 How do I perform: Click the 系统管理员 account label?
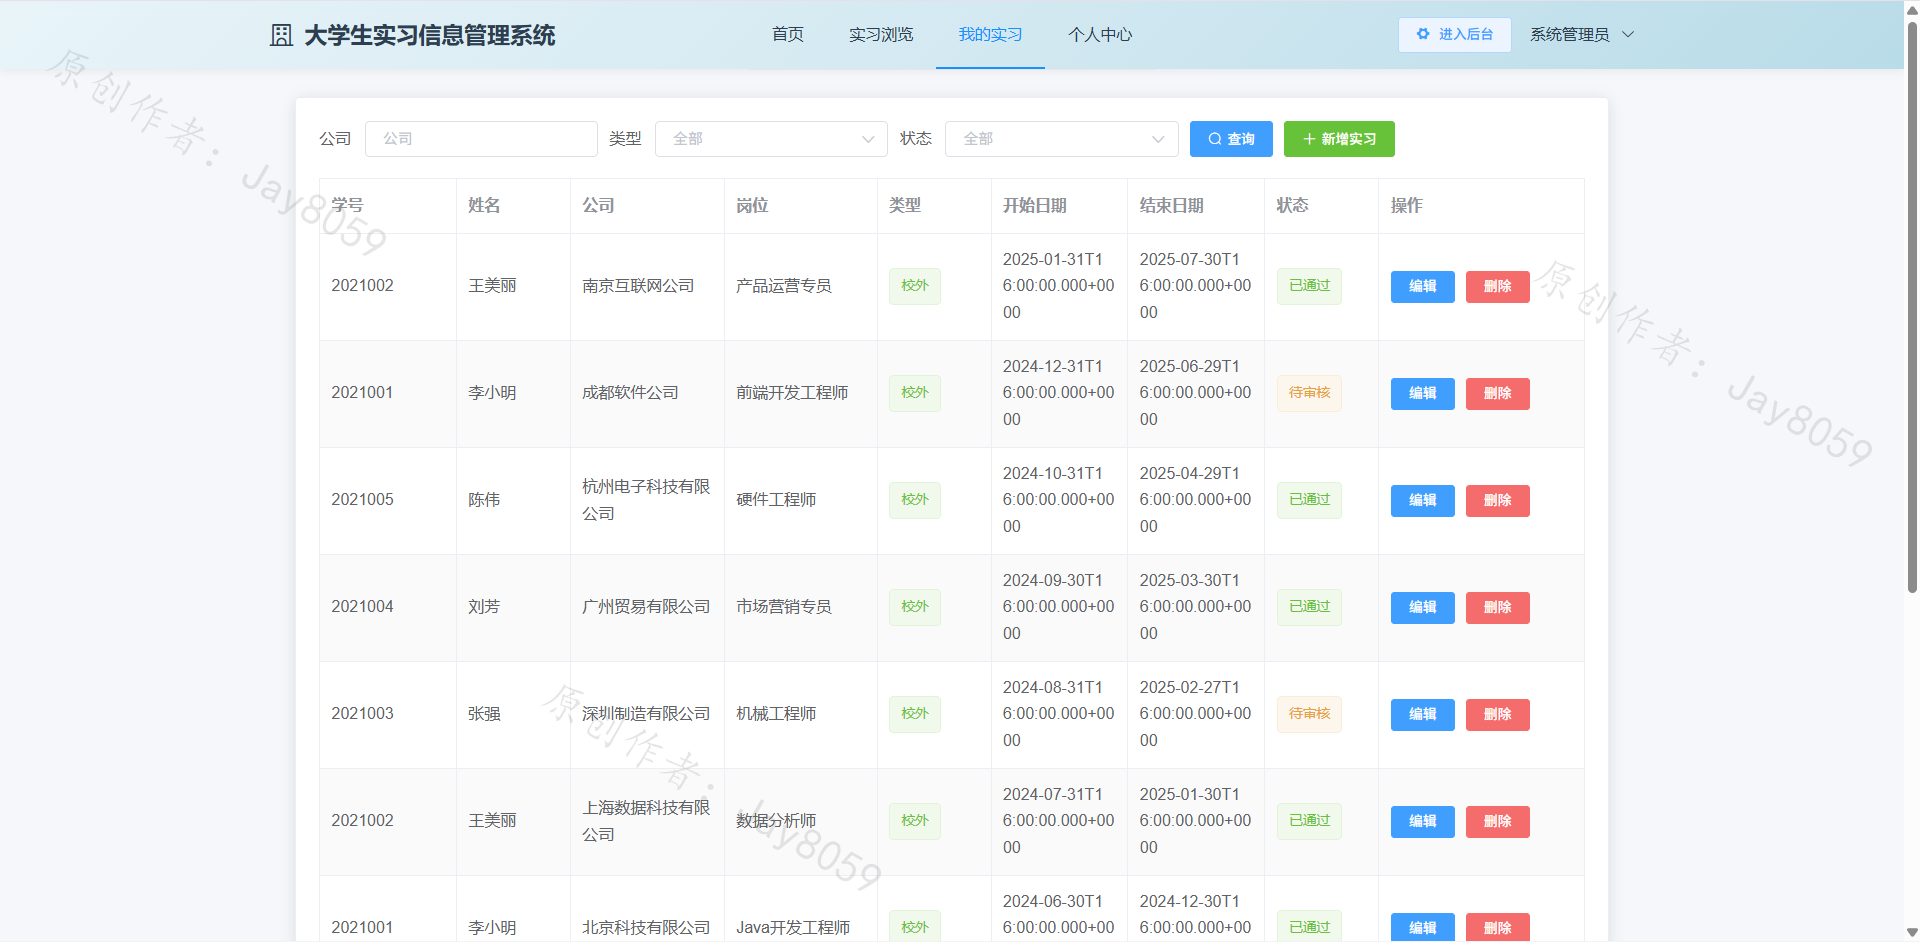tap(1569, 35)
